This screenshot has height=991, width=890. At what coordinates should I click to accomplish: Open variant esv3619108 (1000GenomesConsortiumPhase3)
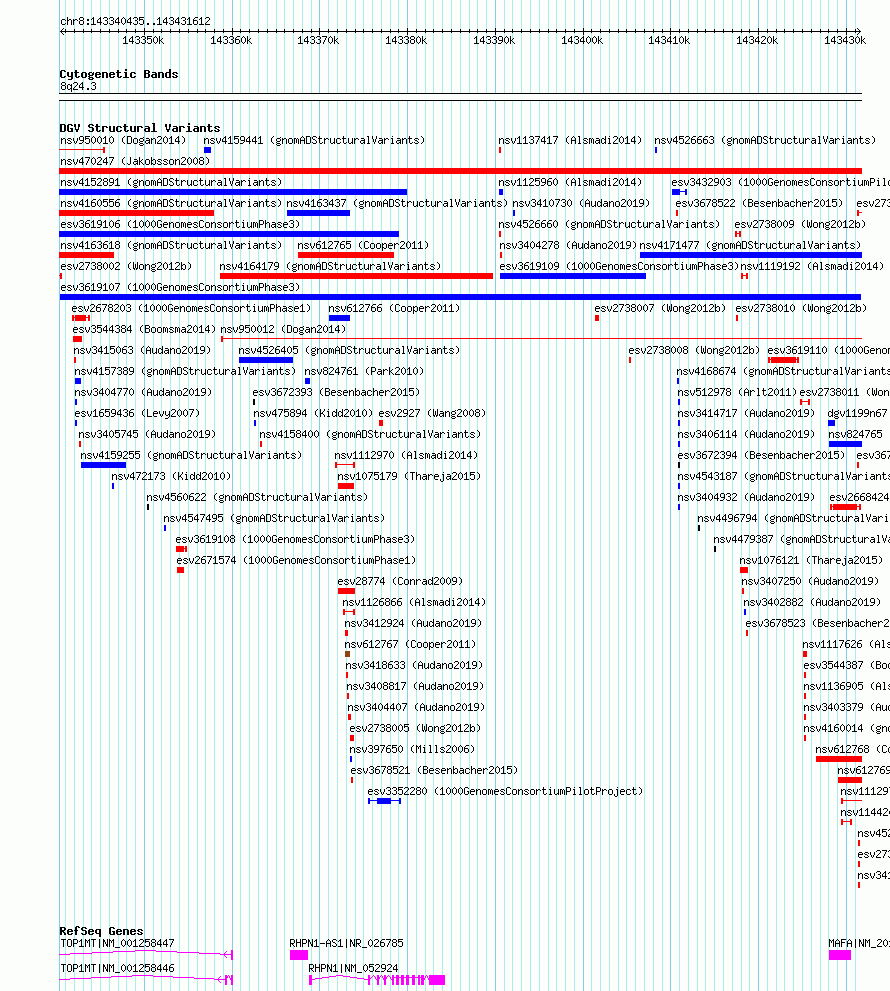point(296,539)
